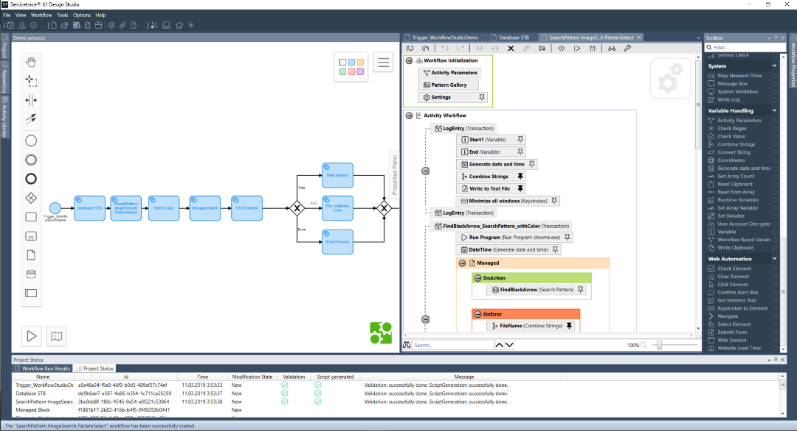The width and height of the screenshot is (797, 431).
Task: Click the Activity Parameters button
Action: coord(454,73)
